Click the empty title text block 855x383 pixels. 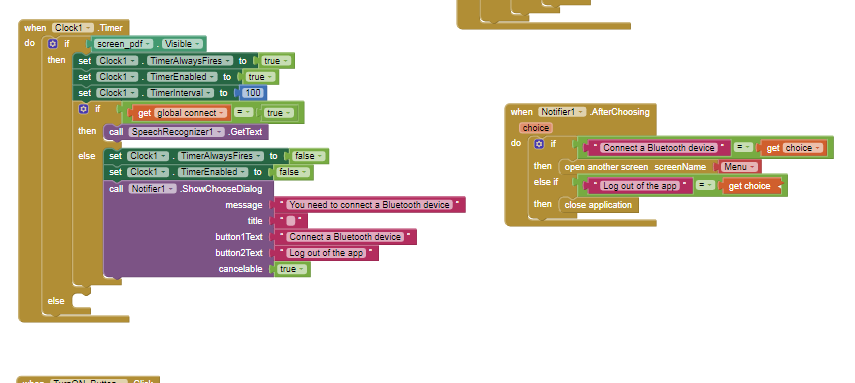pyautogui.click(x=291, y=221)
